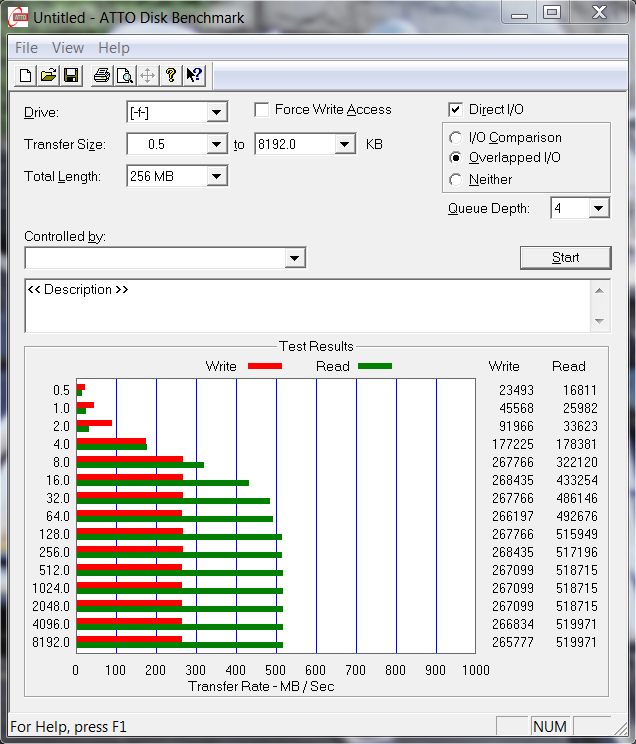The image size is (636, 744).
Task: Click the ATTO app icon in title bar
Action: pos(18,17)
